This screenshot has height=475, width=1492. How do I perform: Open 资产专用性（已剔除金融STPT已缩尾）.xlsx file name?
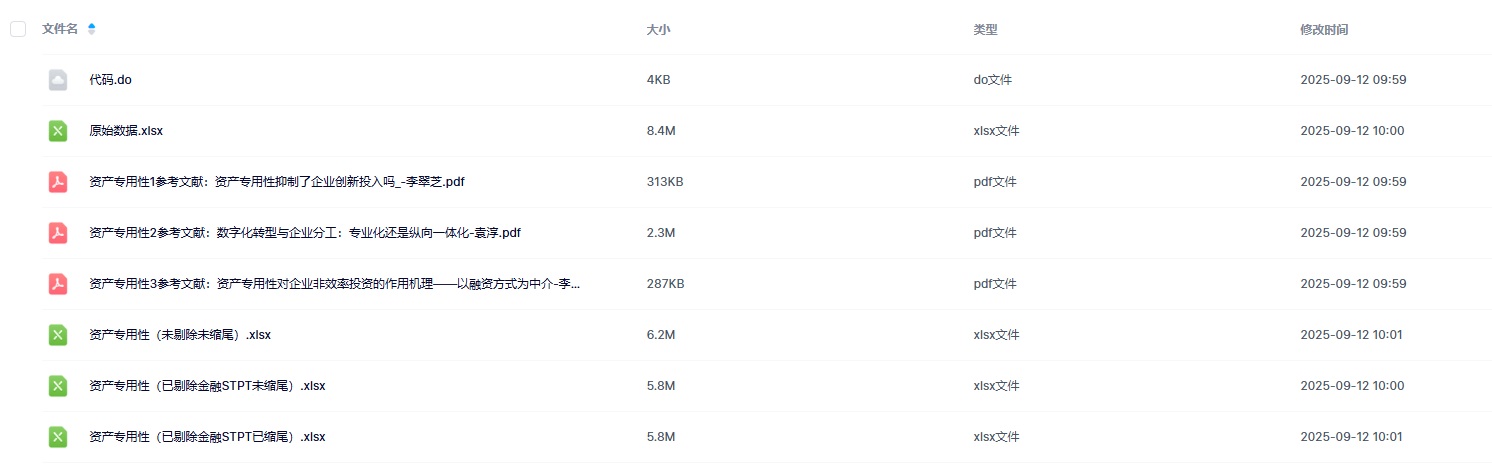click(207, 437)
